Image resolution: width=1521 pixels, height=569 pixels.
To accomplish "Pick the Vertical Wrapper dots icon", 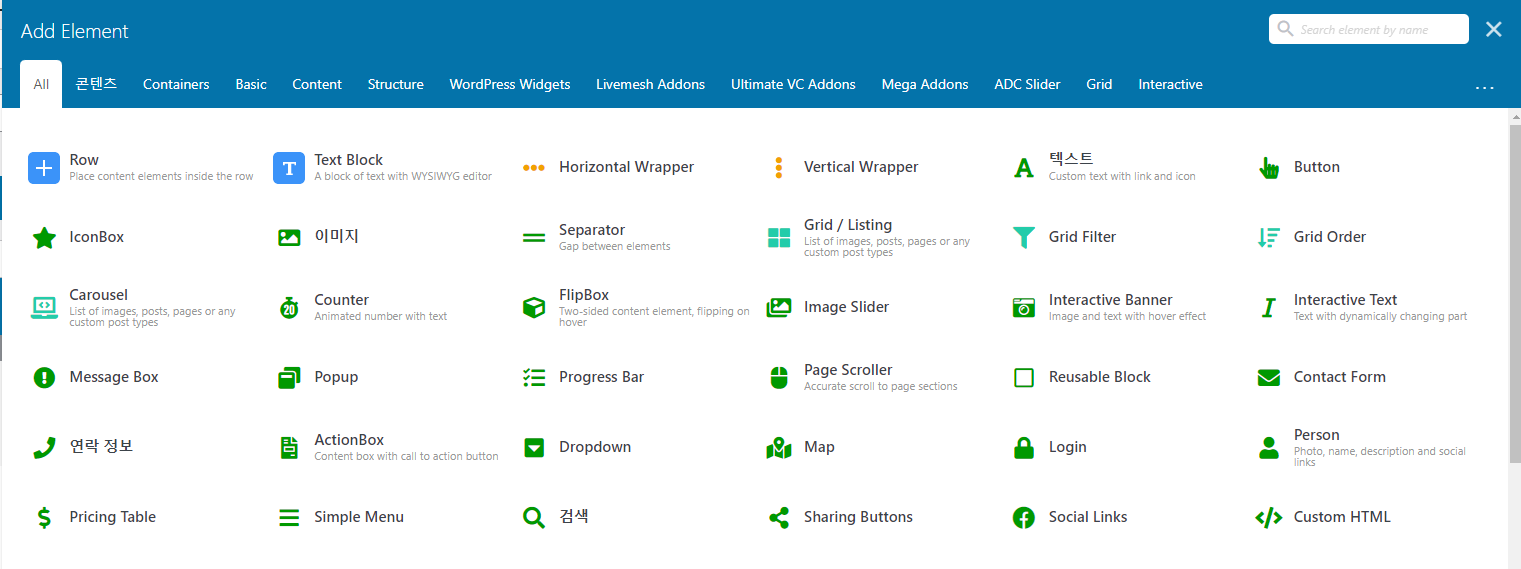I will (x=779, y=168).
